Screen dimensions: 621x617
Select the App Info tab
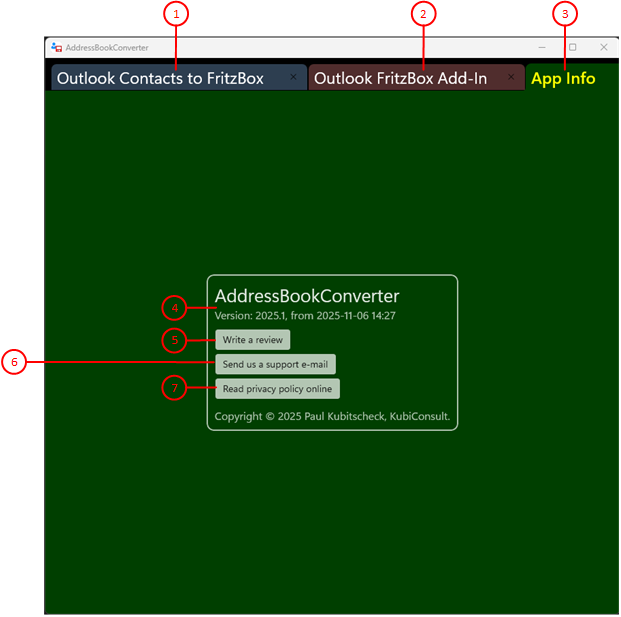pyautogui.click(x=563, y=78)
